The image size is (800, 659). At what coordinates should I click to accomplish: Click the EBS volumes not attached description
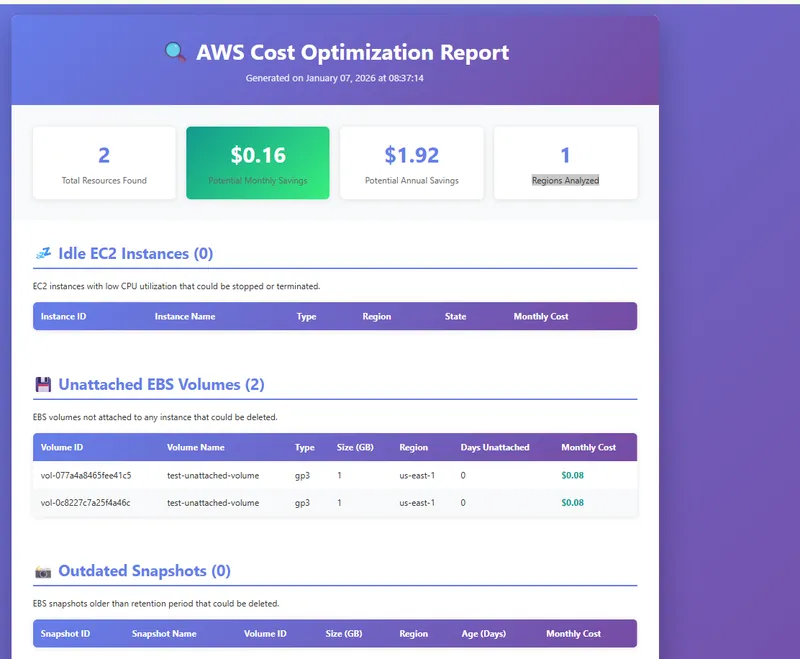[x=155, y=417]
